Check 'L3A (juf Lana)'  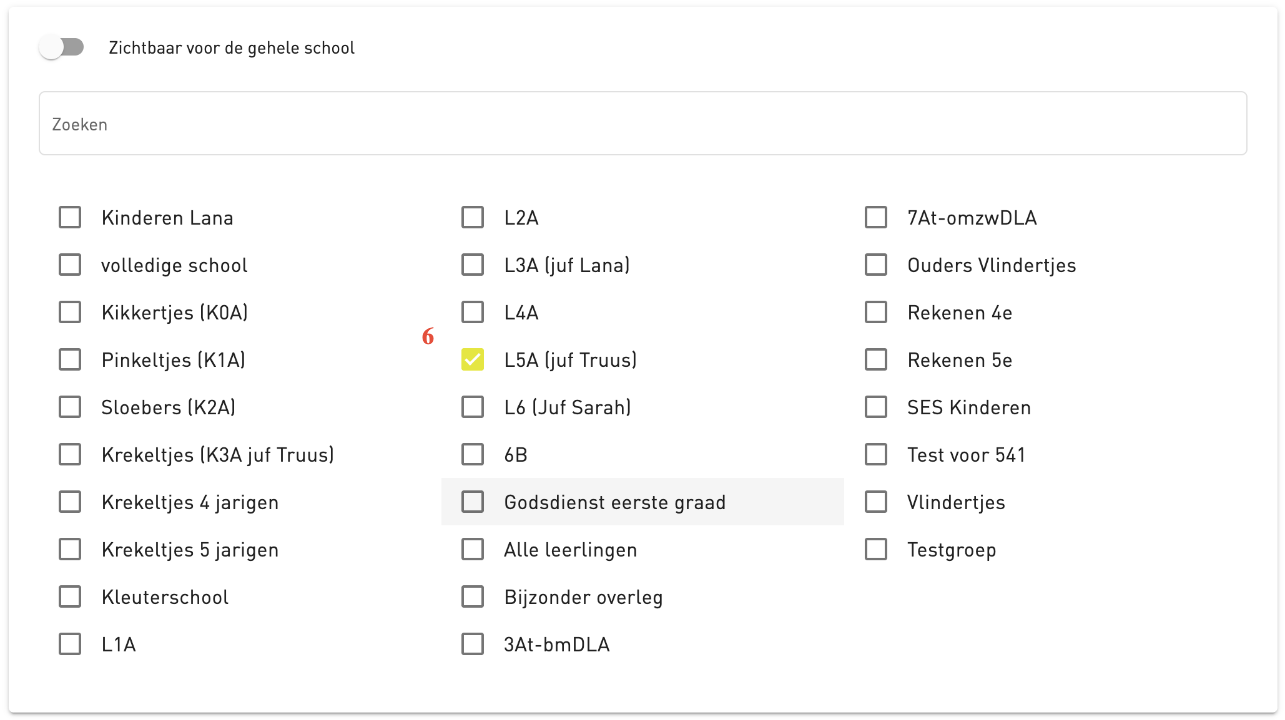(x=472, y=264)
